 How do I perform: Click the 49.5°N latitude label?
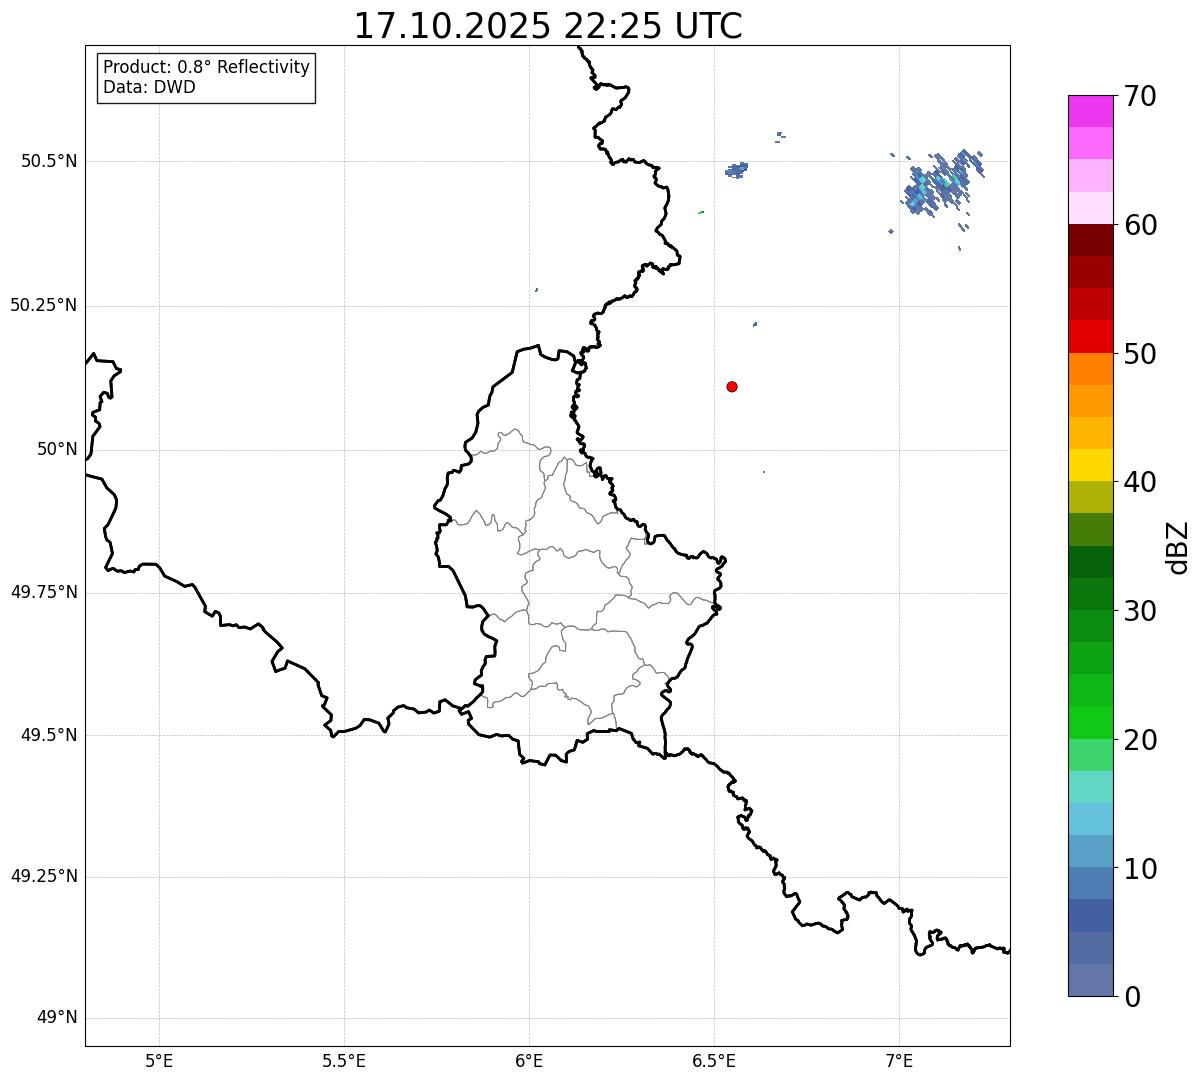[49, 736]
